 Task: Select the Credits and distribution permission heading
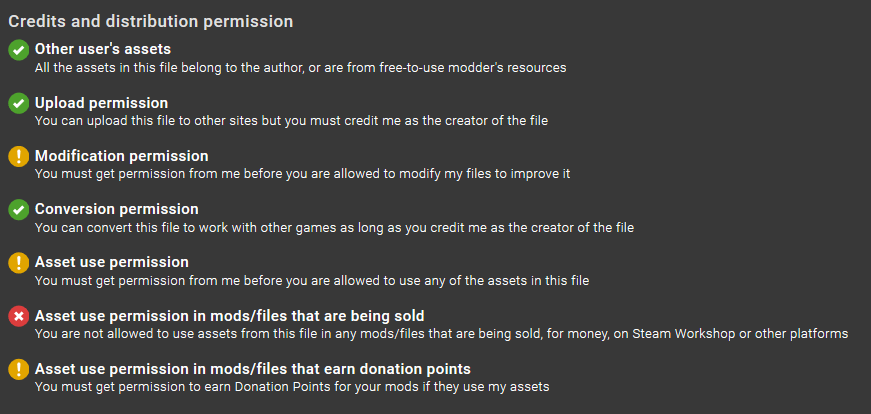coord(151,22)
